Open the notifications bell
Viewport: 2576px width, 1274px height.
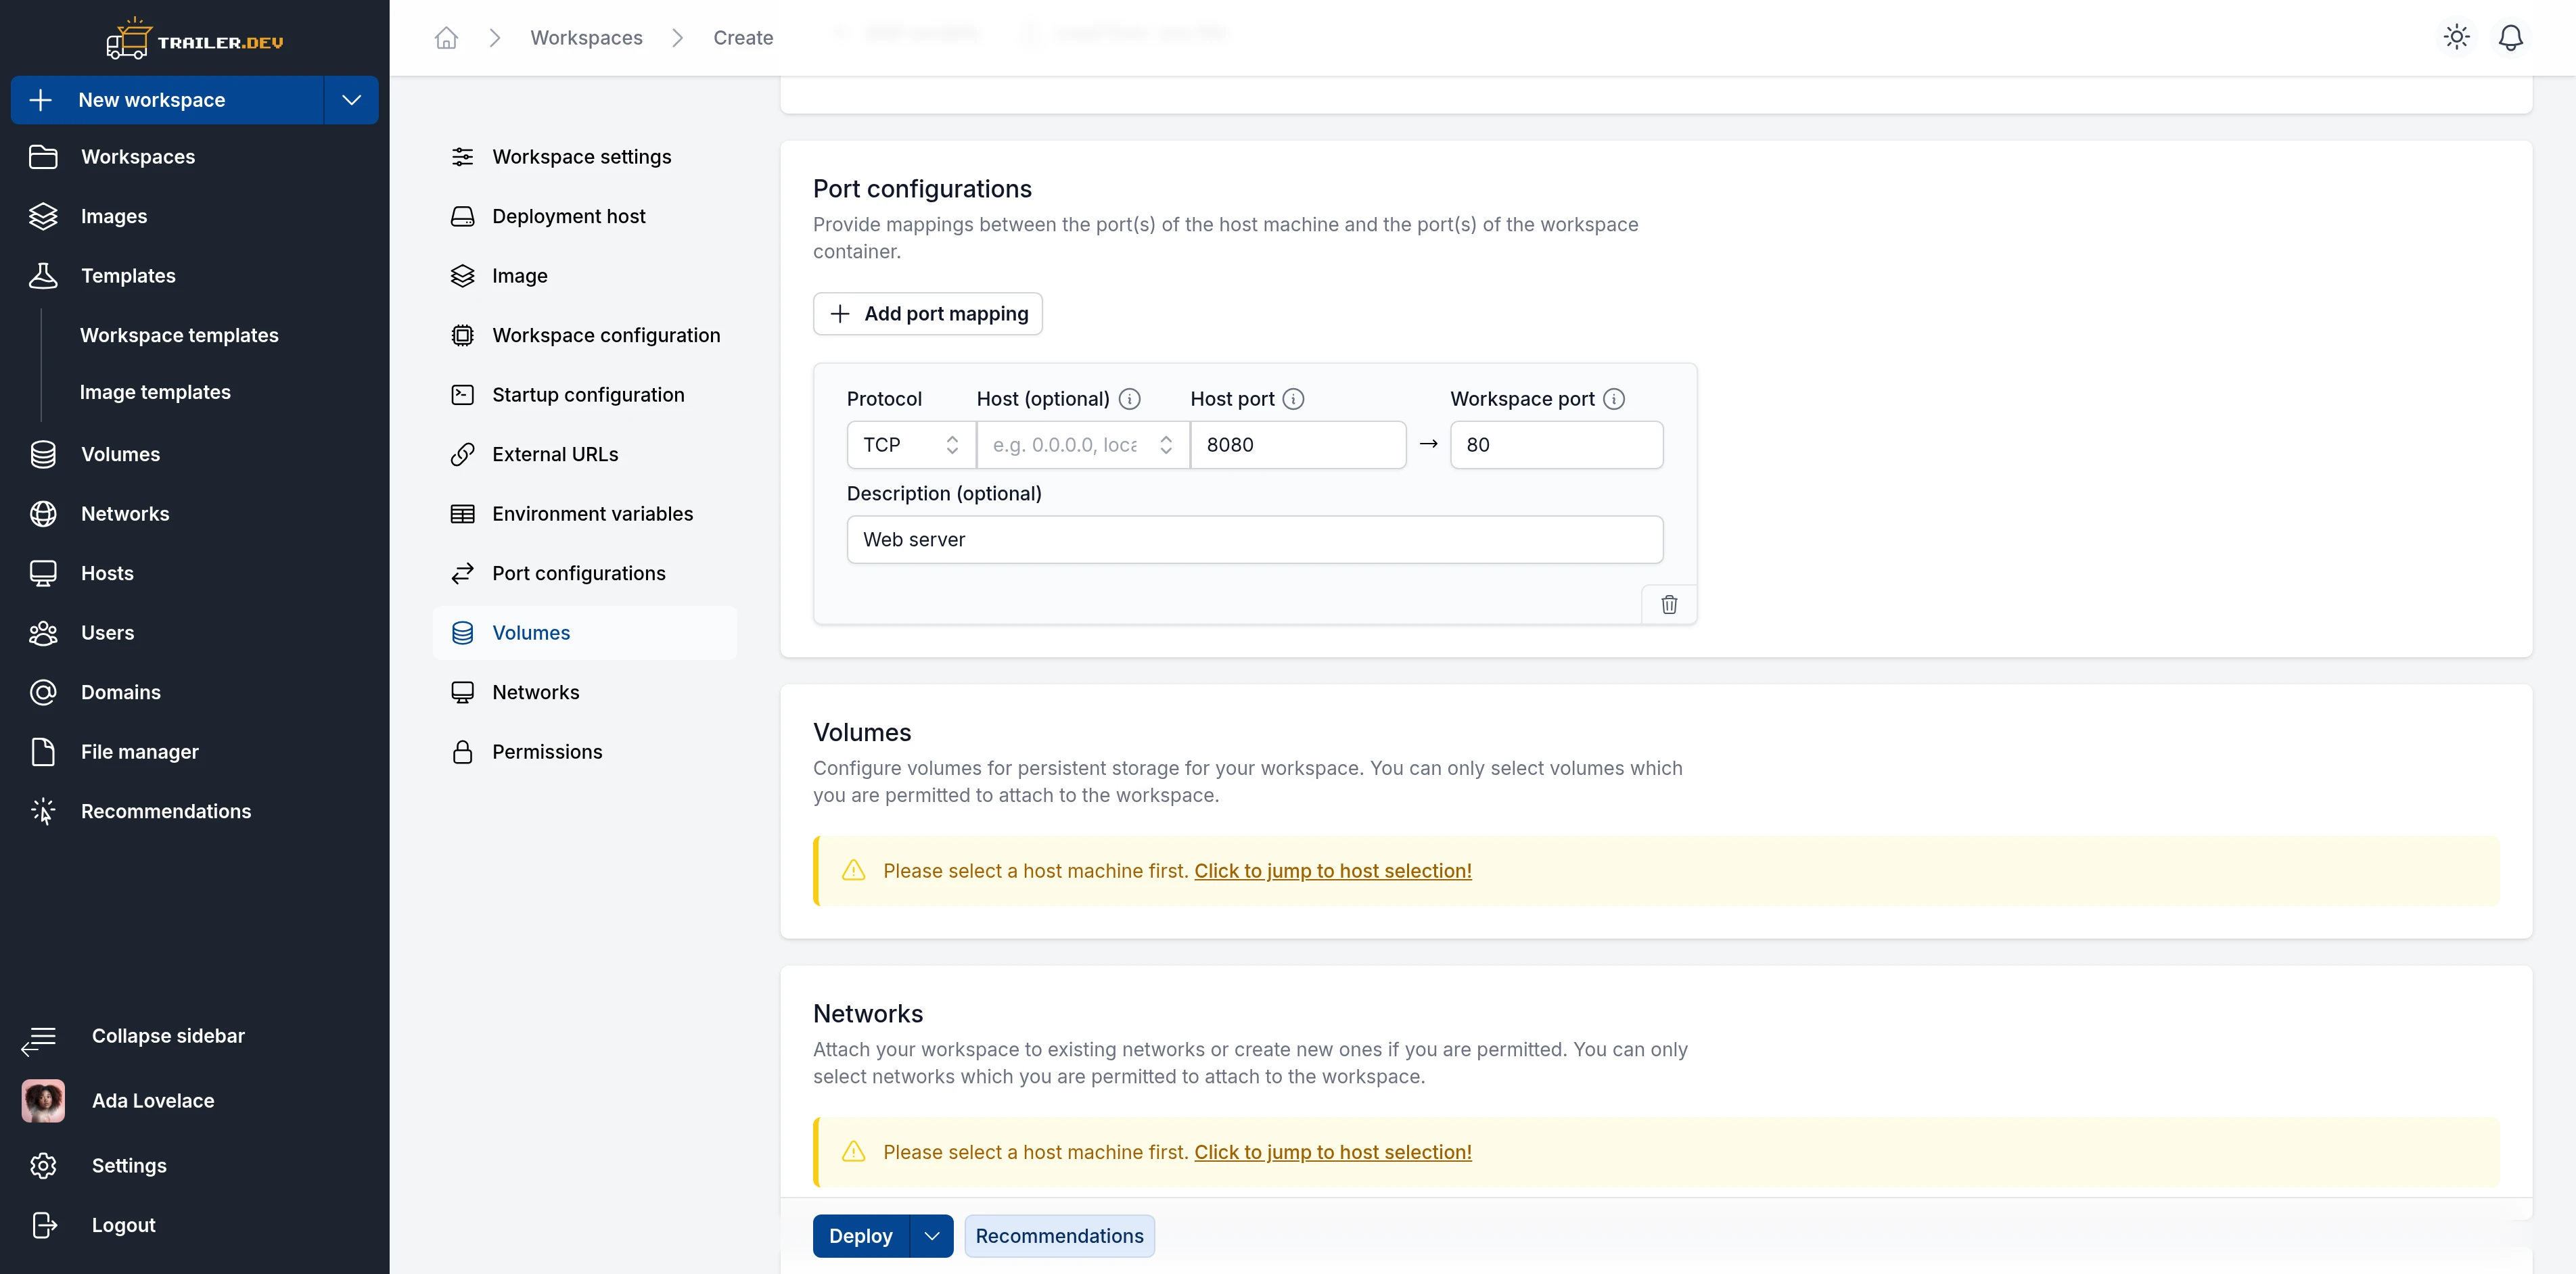(2510, 37)
